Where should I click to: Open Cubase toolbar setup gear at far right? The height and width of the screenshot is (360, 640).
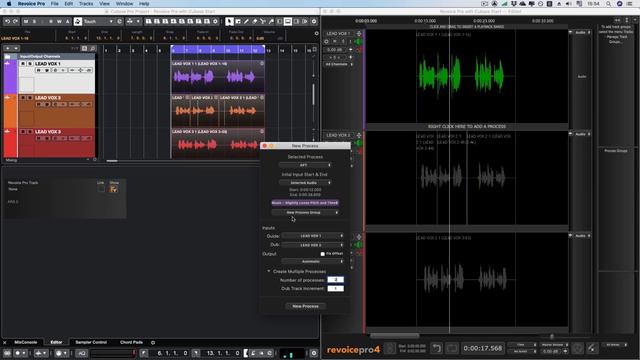point(314,21)
